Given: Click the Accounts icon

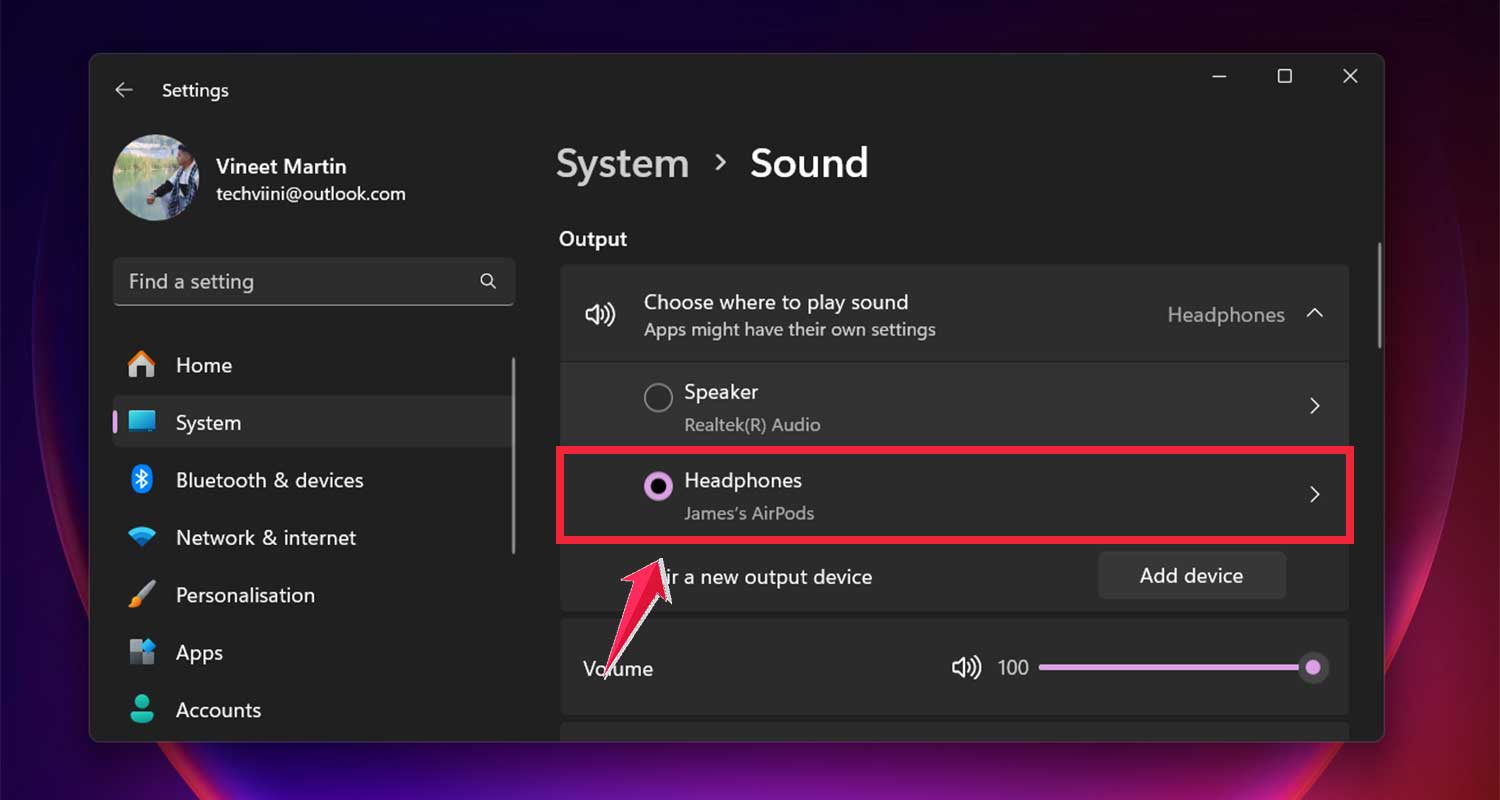Looking at the screenshot, I should click(x=142, y=710).
